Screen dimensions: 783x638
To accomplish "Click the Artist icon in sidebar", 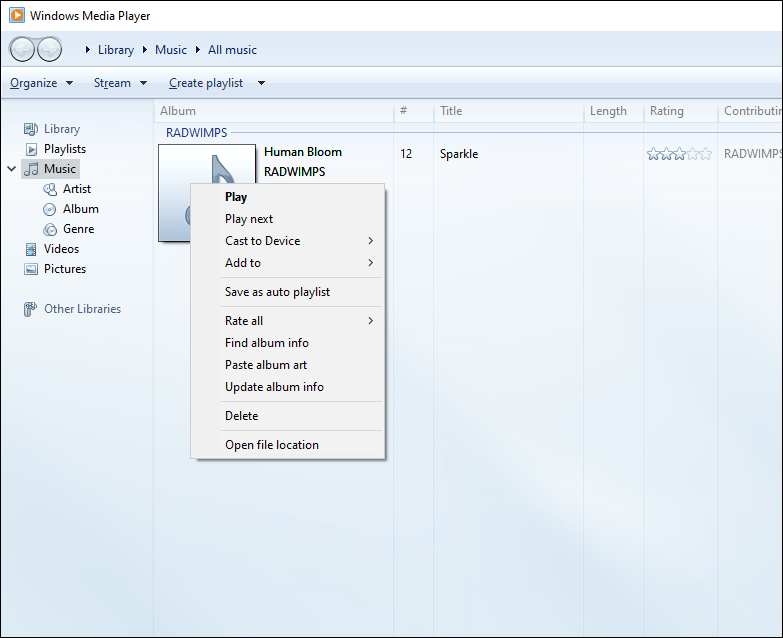I will [50, 189].
